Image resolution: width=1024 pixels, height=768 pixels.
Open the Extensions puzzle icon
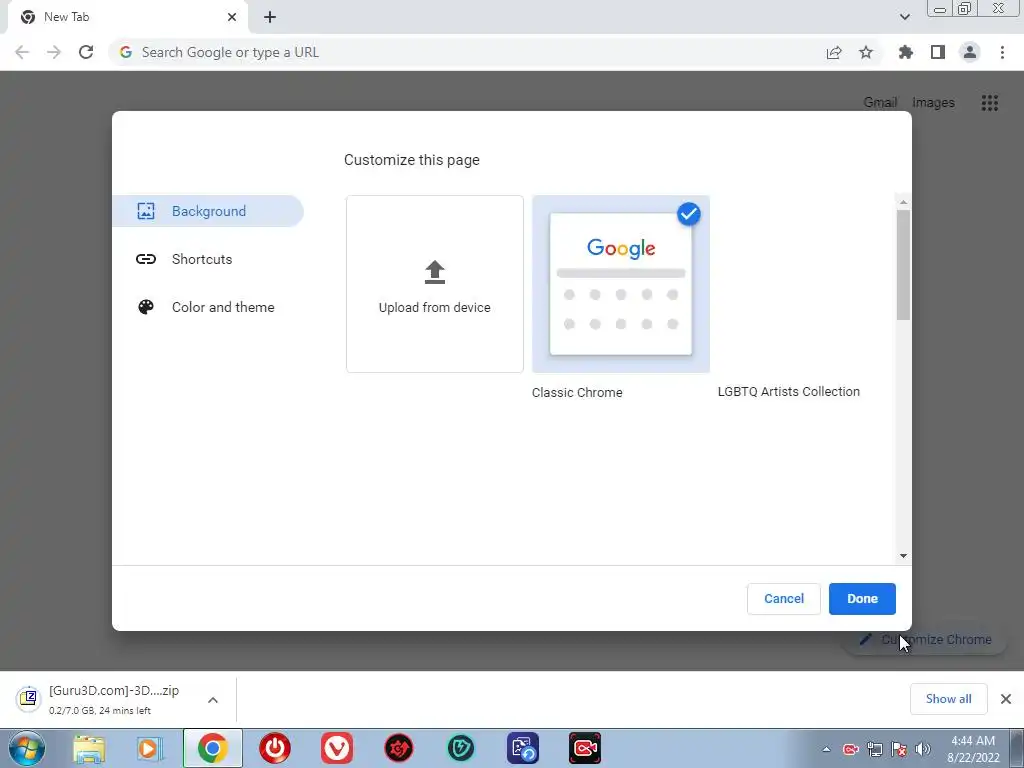(x=905, y=52)
